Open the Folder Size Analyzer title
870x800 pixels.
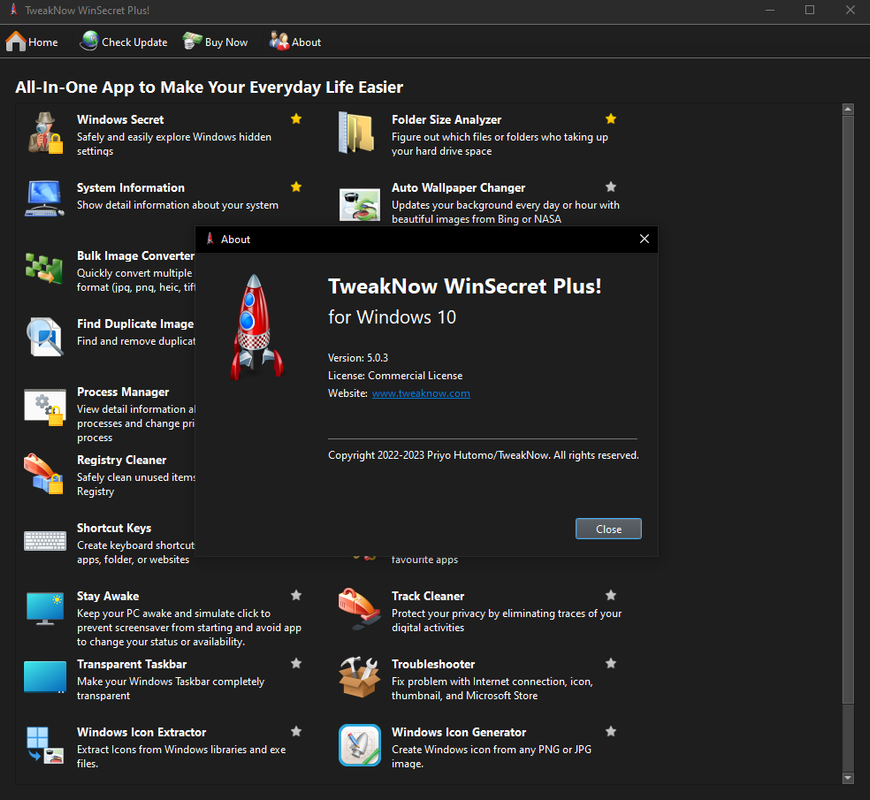(x=447, y=119)
